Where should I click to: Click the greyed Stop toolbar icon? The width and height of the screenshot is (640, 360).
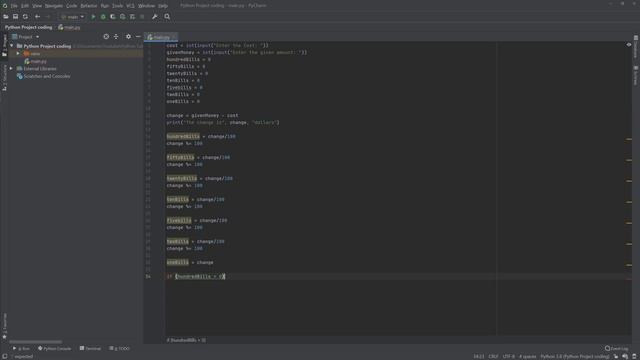(x=142, y=17)
